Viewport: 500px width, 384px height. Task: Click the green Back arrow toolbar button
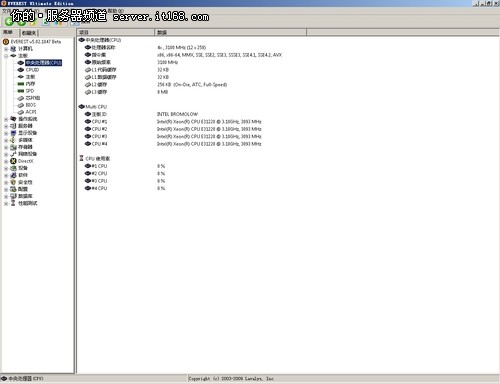[x=9, y=22]
